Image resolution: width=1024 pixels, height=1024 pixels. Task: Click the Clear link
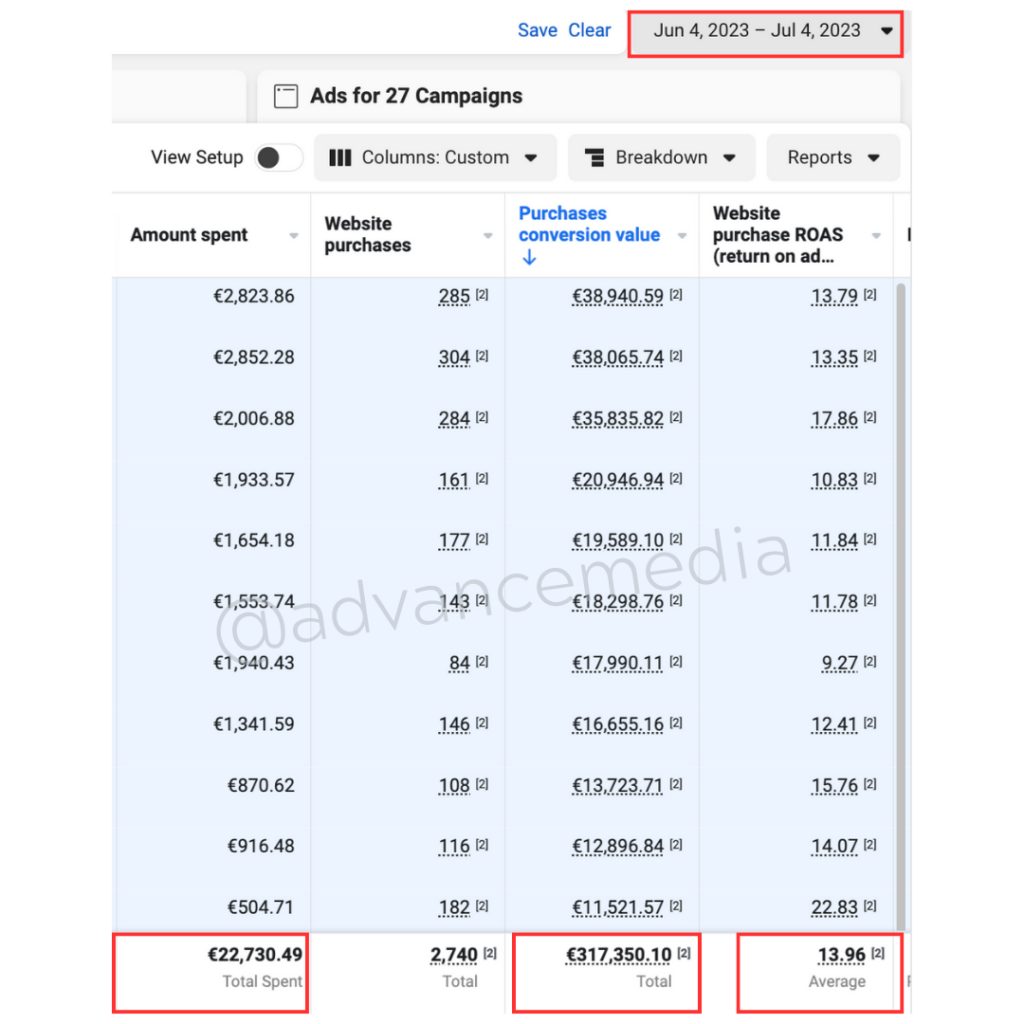[x=589, y=30]
